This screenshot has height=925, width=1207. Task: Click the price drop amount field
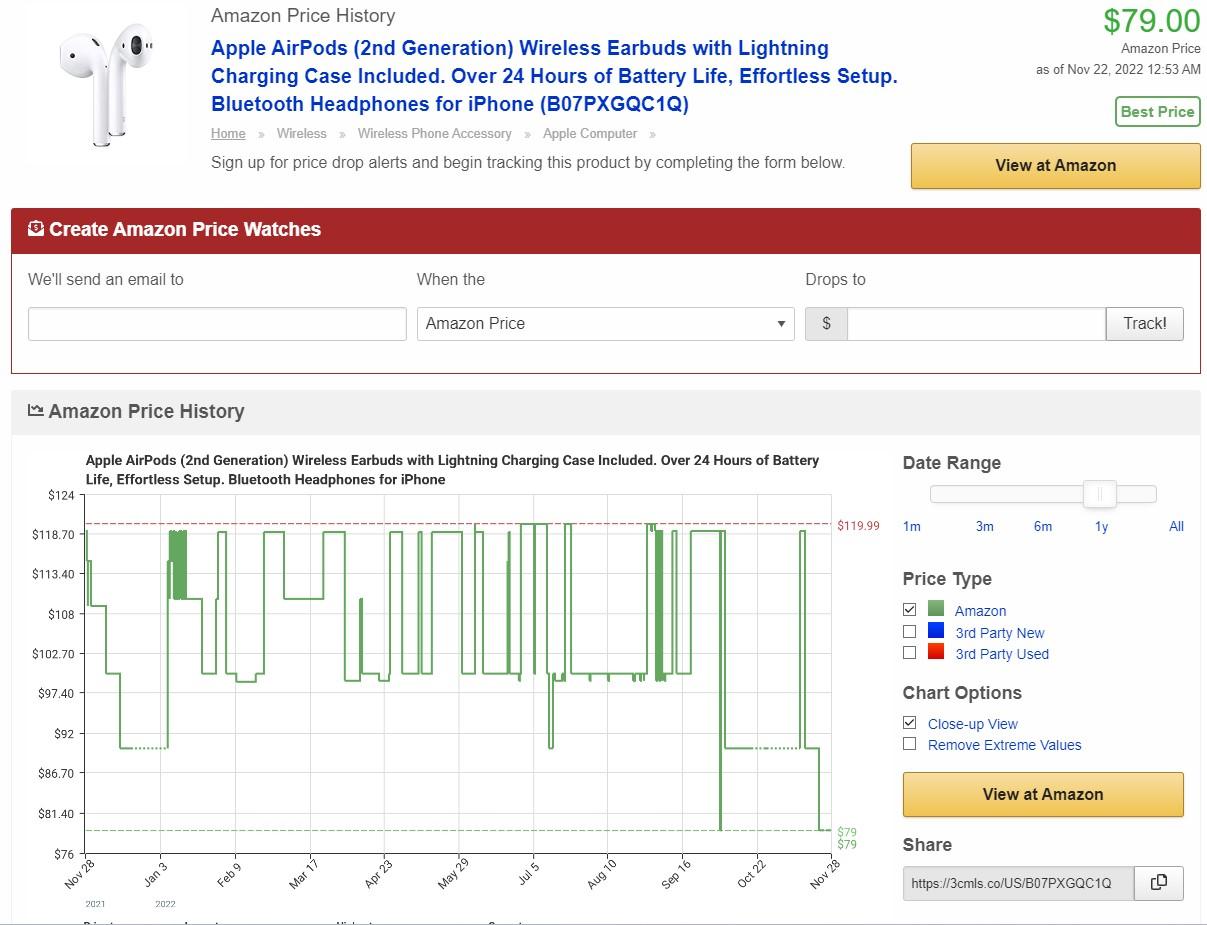[975, 323]
